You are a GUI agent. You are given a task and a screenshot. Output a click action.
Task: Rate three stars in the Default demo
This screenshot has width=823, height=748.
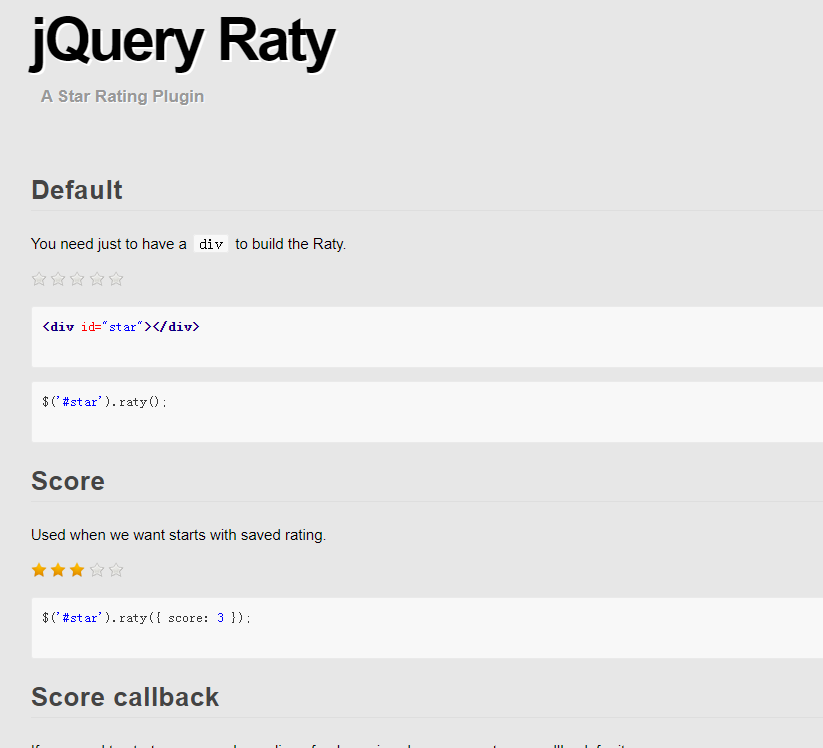77,279
